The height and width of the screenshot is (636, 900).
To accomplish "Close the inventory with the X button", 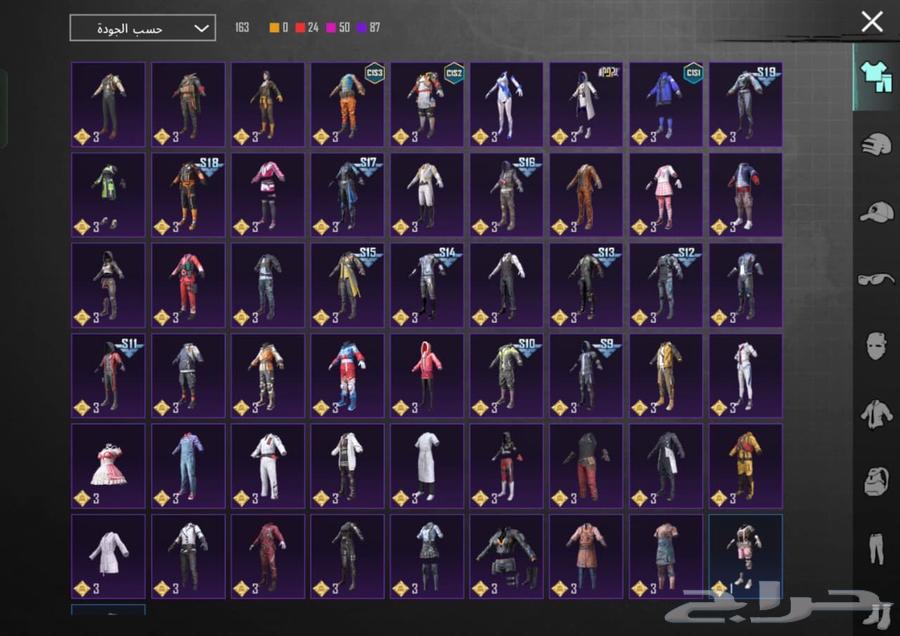I will click(872, 21).
